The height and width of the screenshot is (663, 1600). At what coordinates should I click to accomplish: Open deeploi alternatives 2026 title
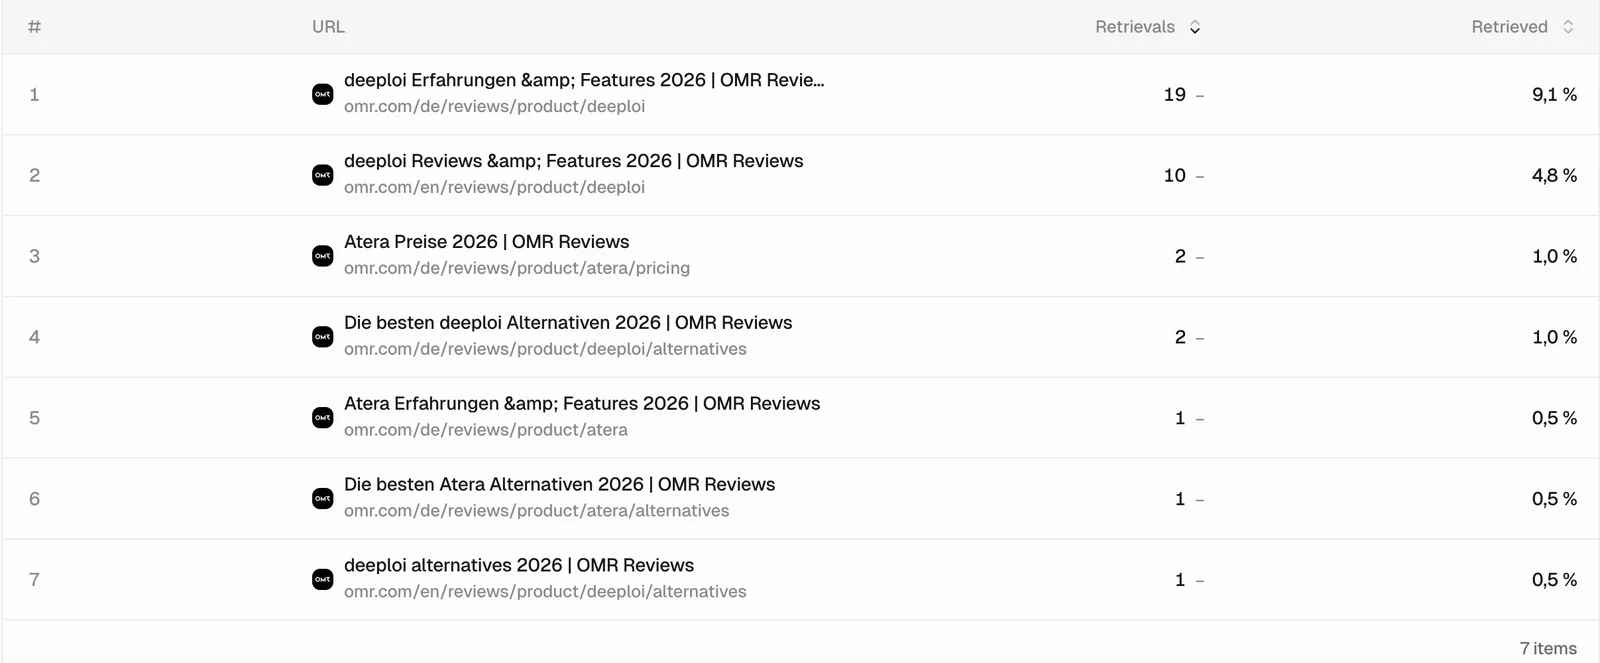(519, 566)
